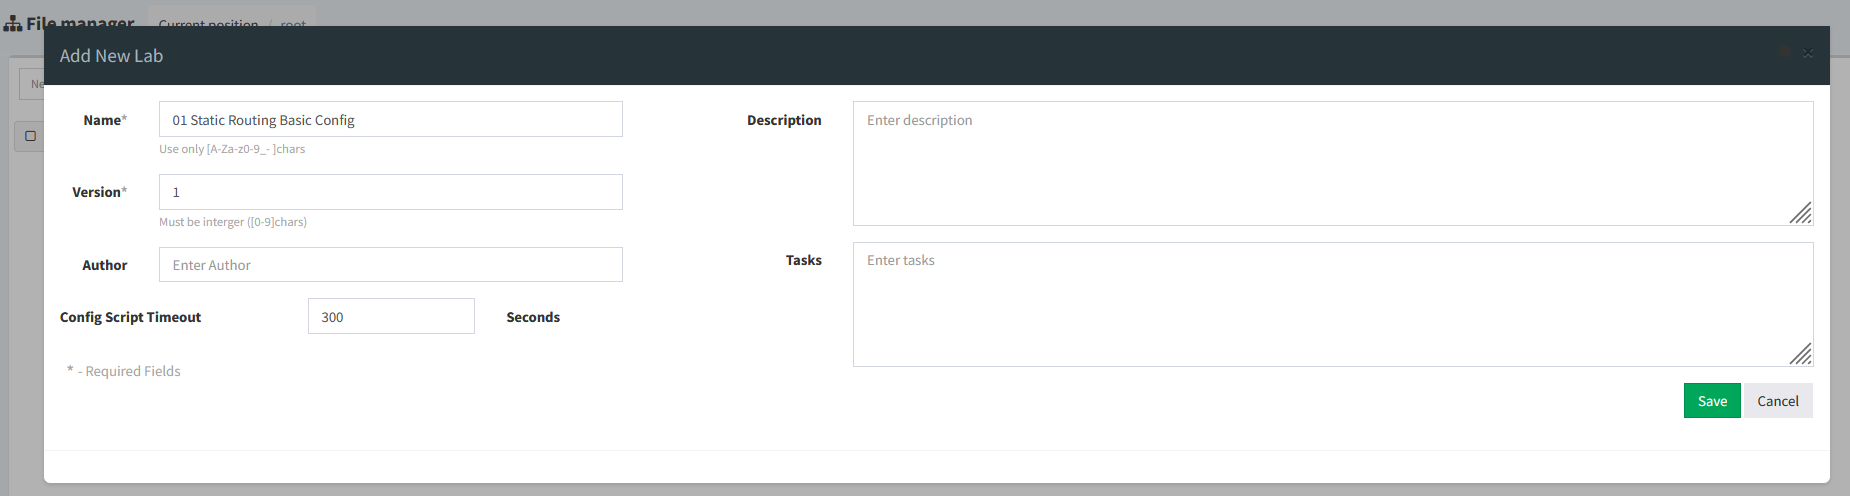
Task: Click the dark burst icon beside the X
Action: (x=1784, y=52)
